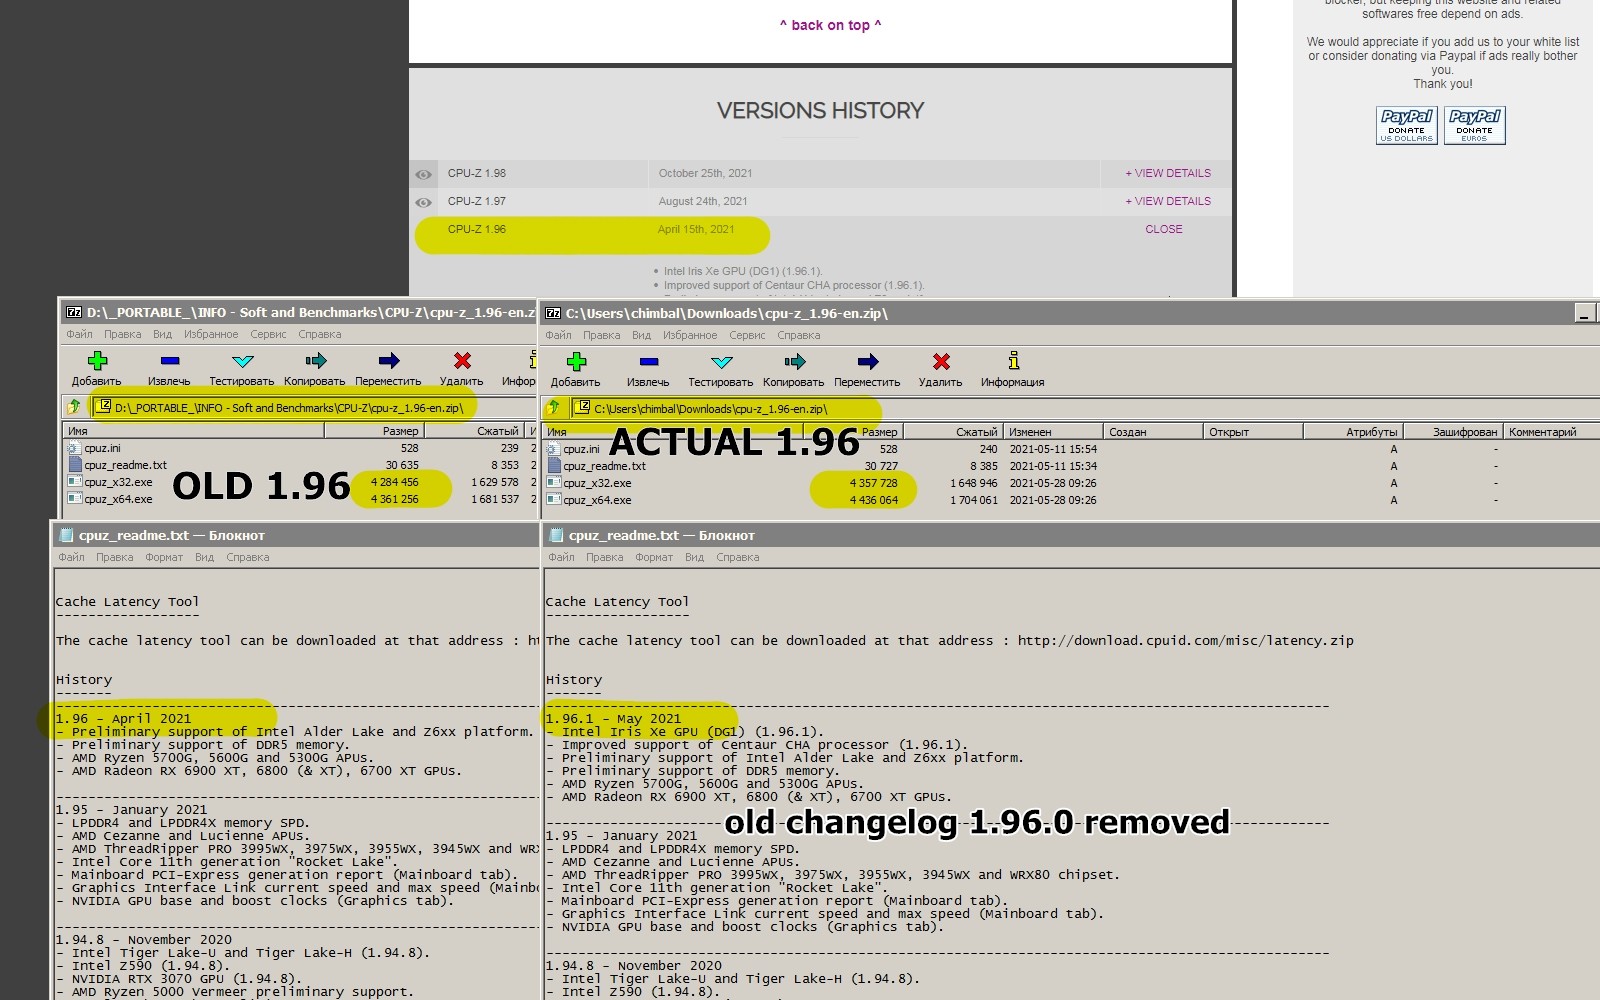The width and height of the screenshot is (1600, 1000).
Task: Minimize the Downloads 7-Zip window
Action: (x=1585, y=314)
